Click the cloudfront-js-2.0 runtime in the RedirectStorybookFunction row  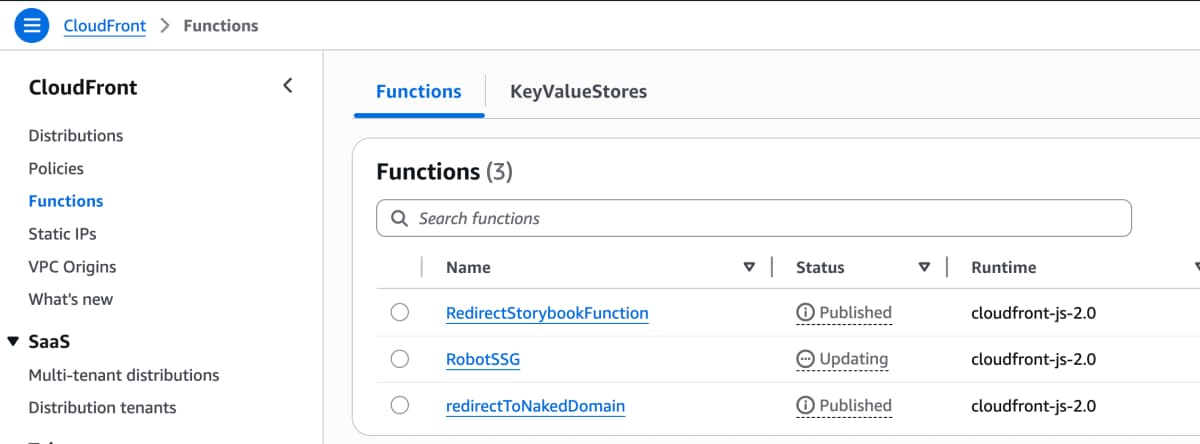(1034, 313)
